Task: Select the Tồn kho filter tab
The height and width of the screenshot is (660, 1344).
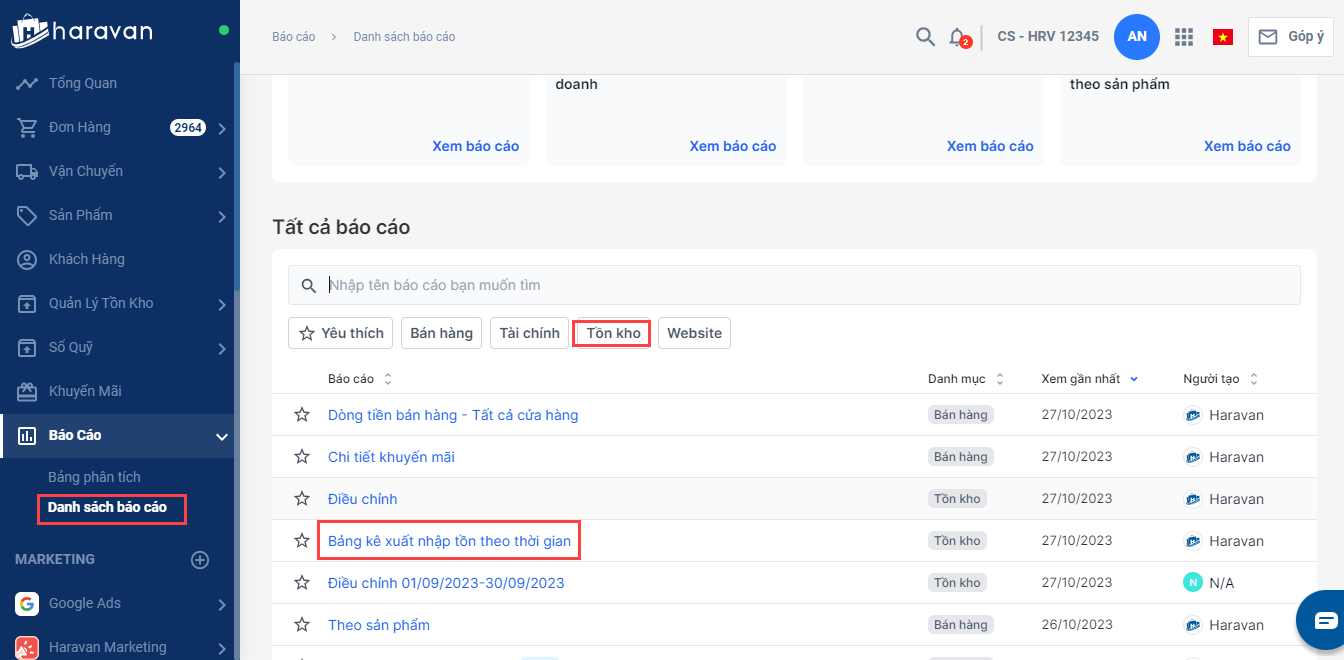Action: coord(613,333)
